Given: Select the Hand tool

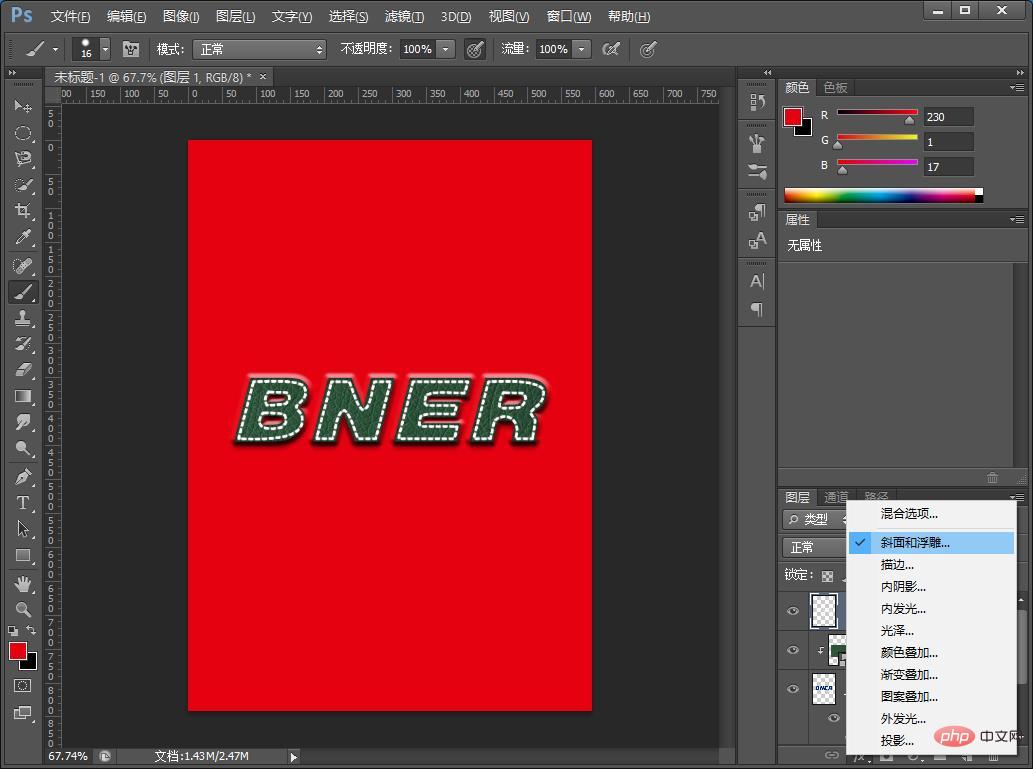Looking at the screenshot, I should (22, 583).
